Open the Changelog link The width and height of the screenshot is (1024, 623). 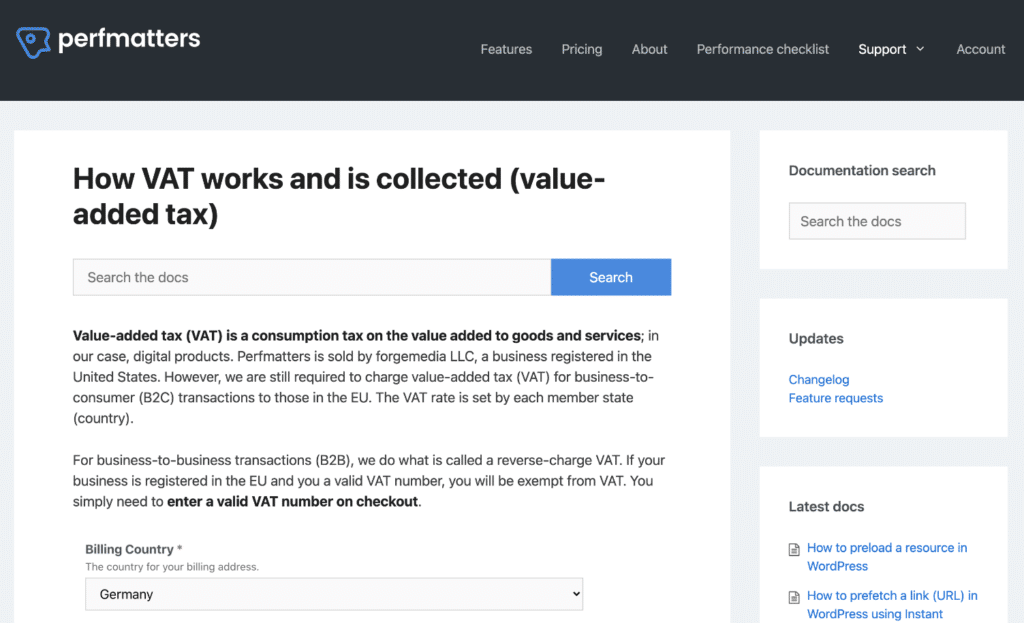[x=818, y=379]
